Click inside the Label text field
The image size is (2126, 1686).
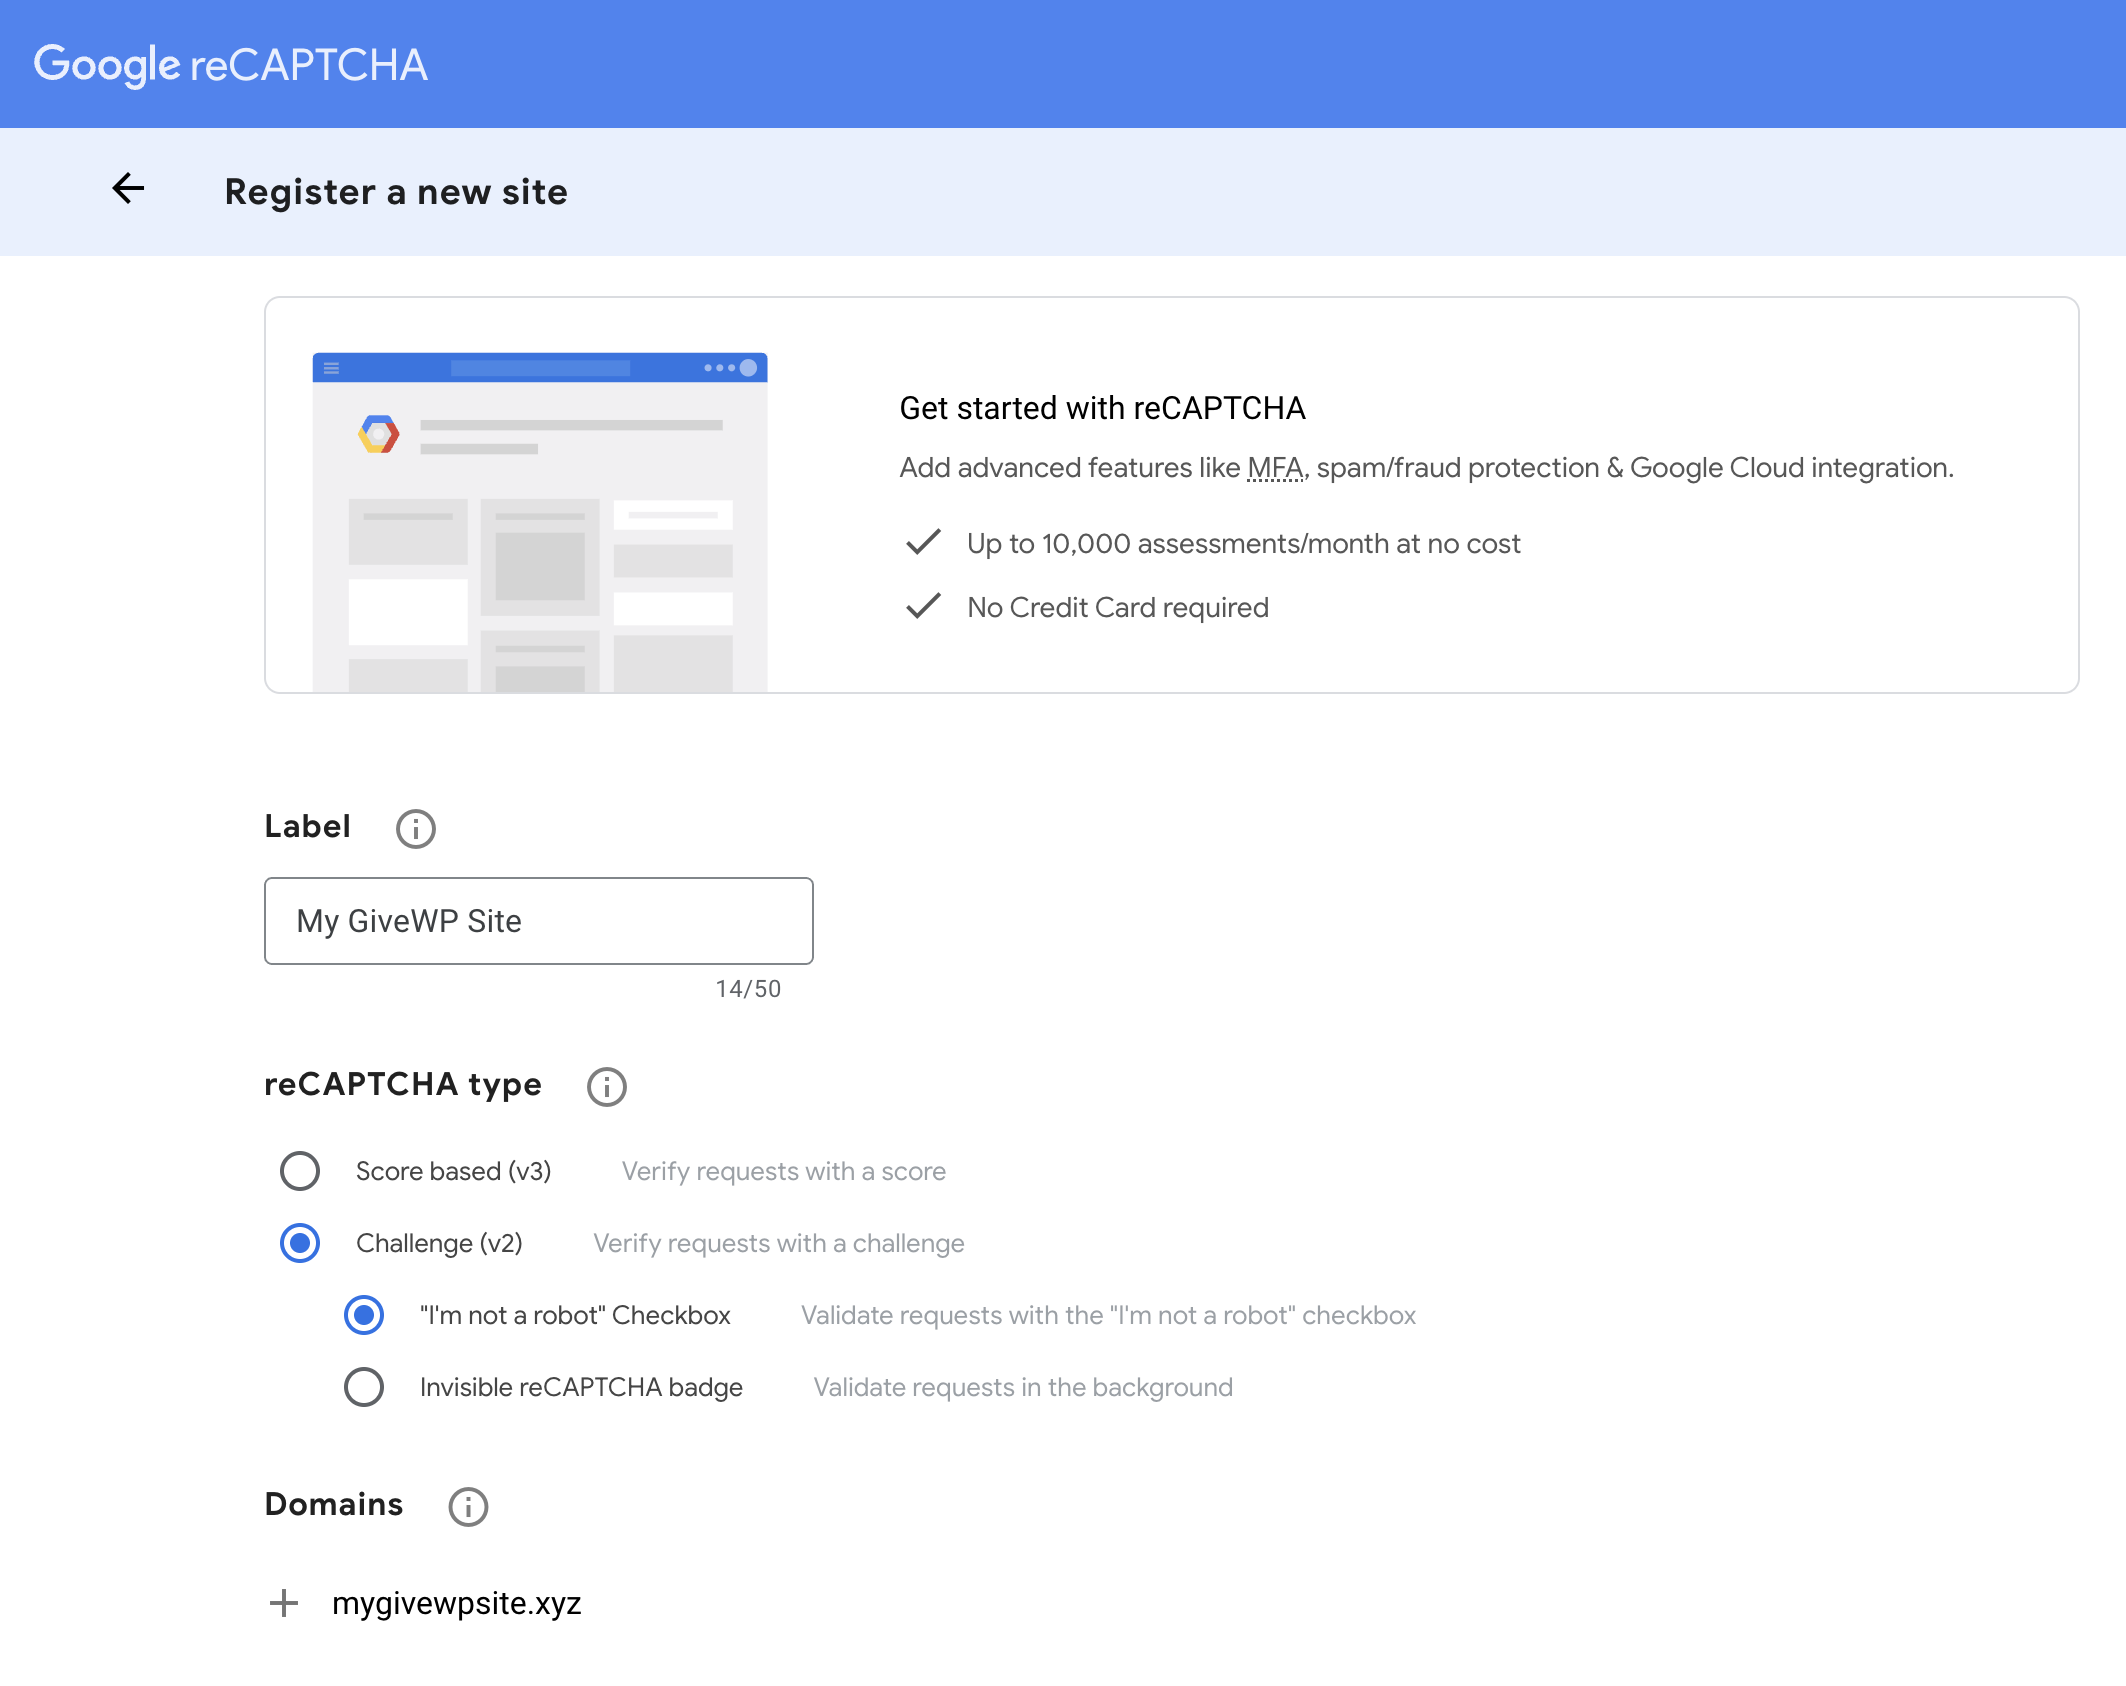[x=538, y=921]
